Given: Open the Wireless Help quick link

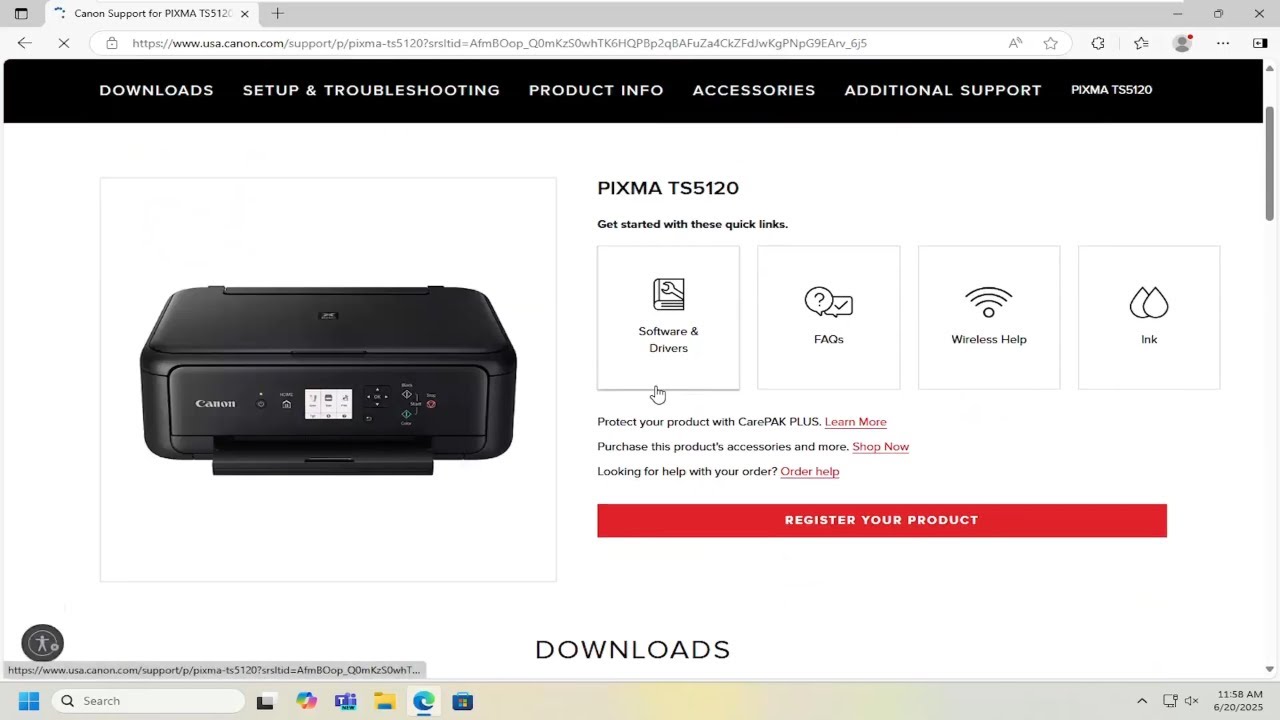Looking at the screenshot, I should (989, 317).
